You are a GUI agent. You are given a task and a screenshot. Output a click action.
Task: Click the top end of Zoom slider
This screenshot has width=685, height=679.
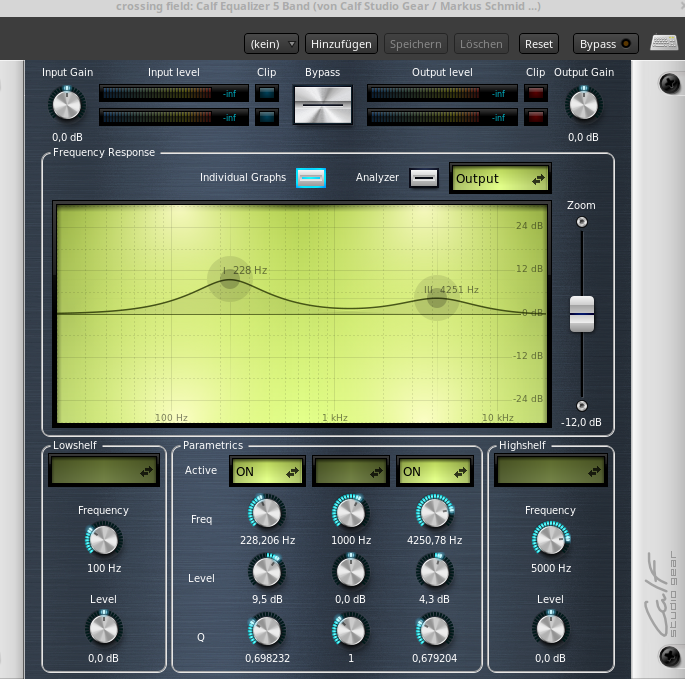pos(582,222)
